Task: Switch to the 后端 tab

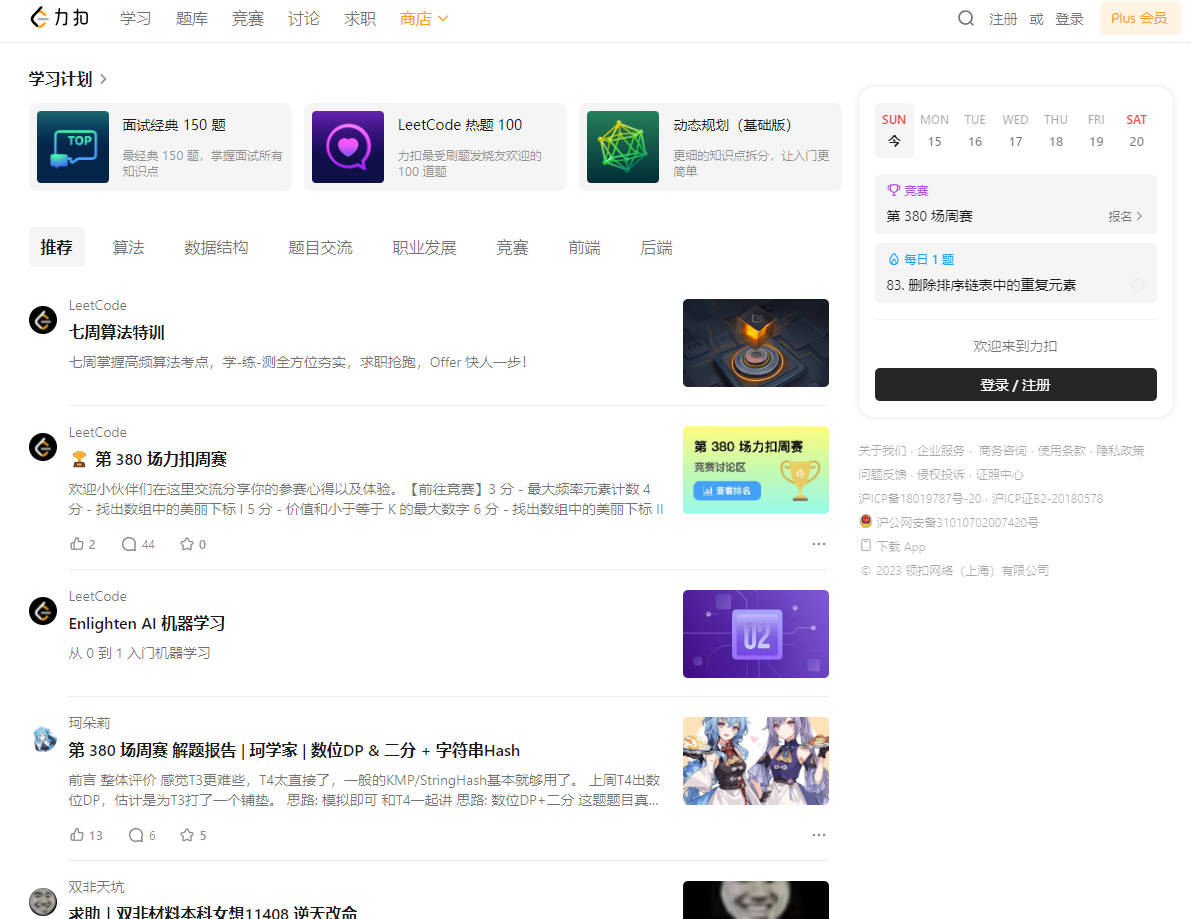Action: tap(656, 248)
